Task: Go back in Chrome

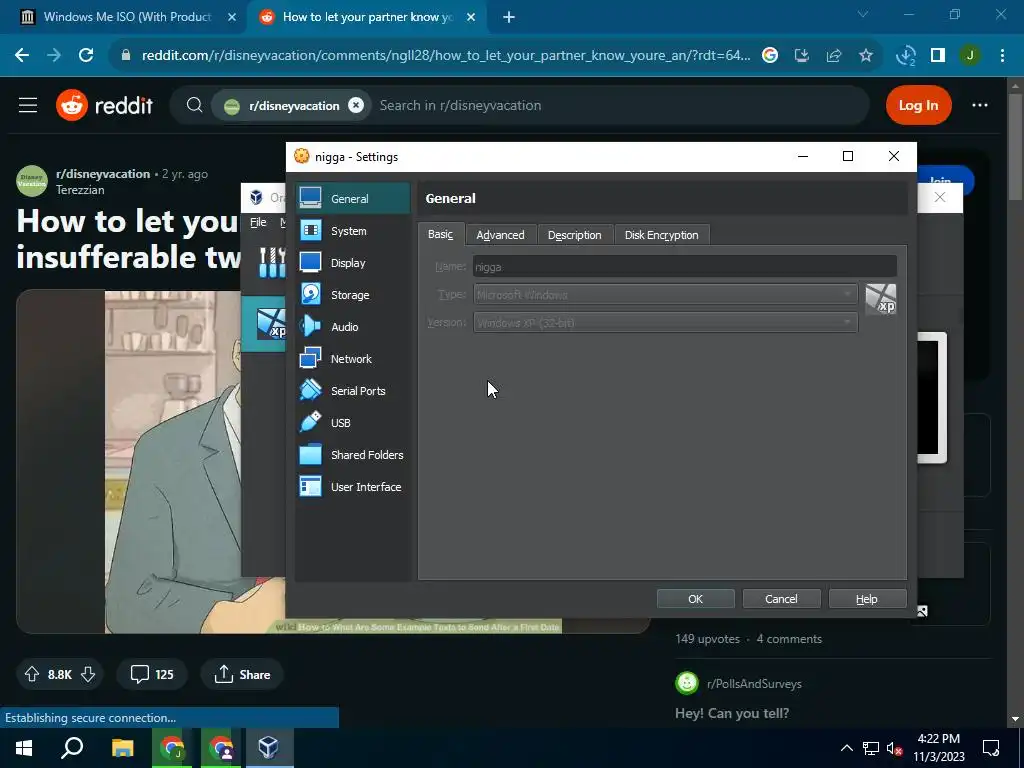Action: pyautogui.click(x=22, y=56)
